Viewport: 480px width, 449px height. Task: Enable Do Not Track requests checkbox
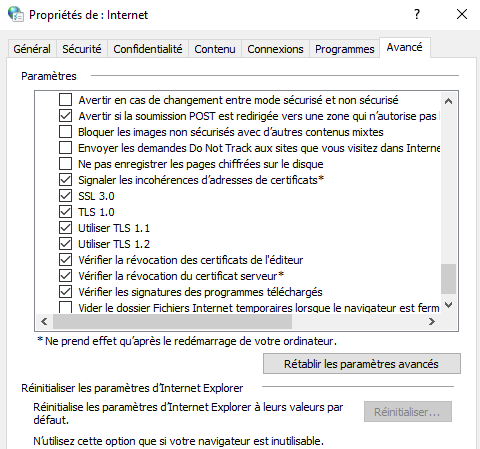65,148
